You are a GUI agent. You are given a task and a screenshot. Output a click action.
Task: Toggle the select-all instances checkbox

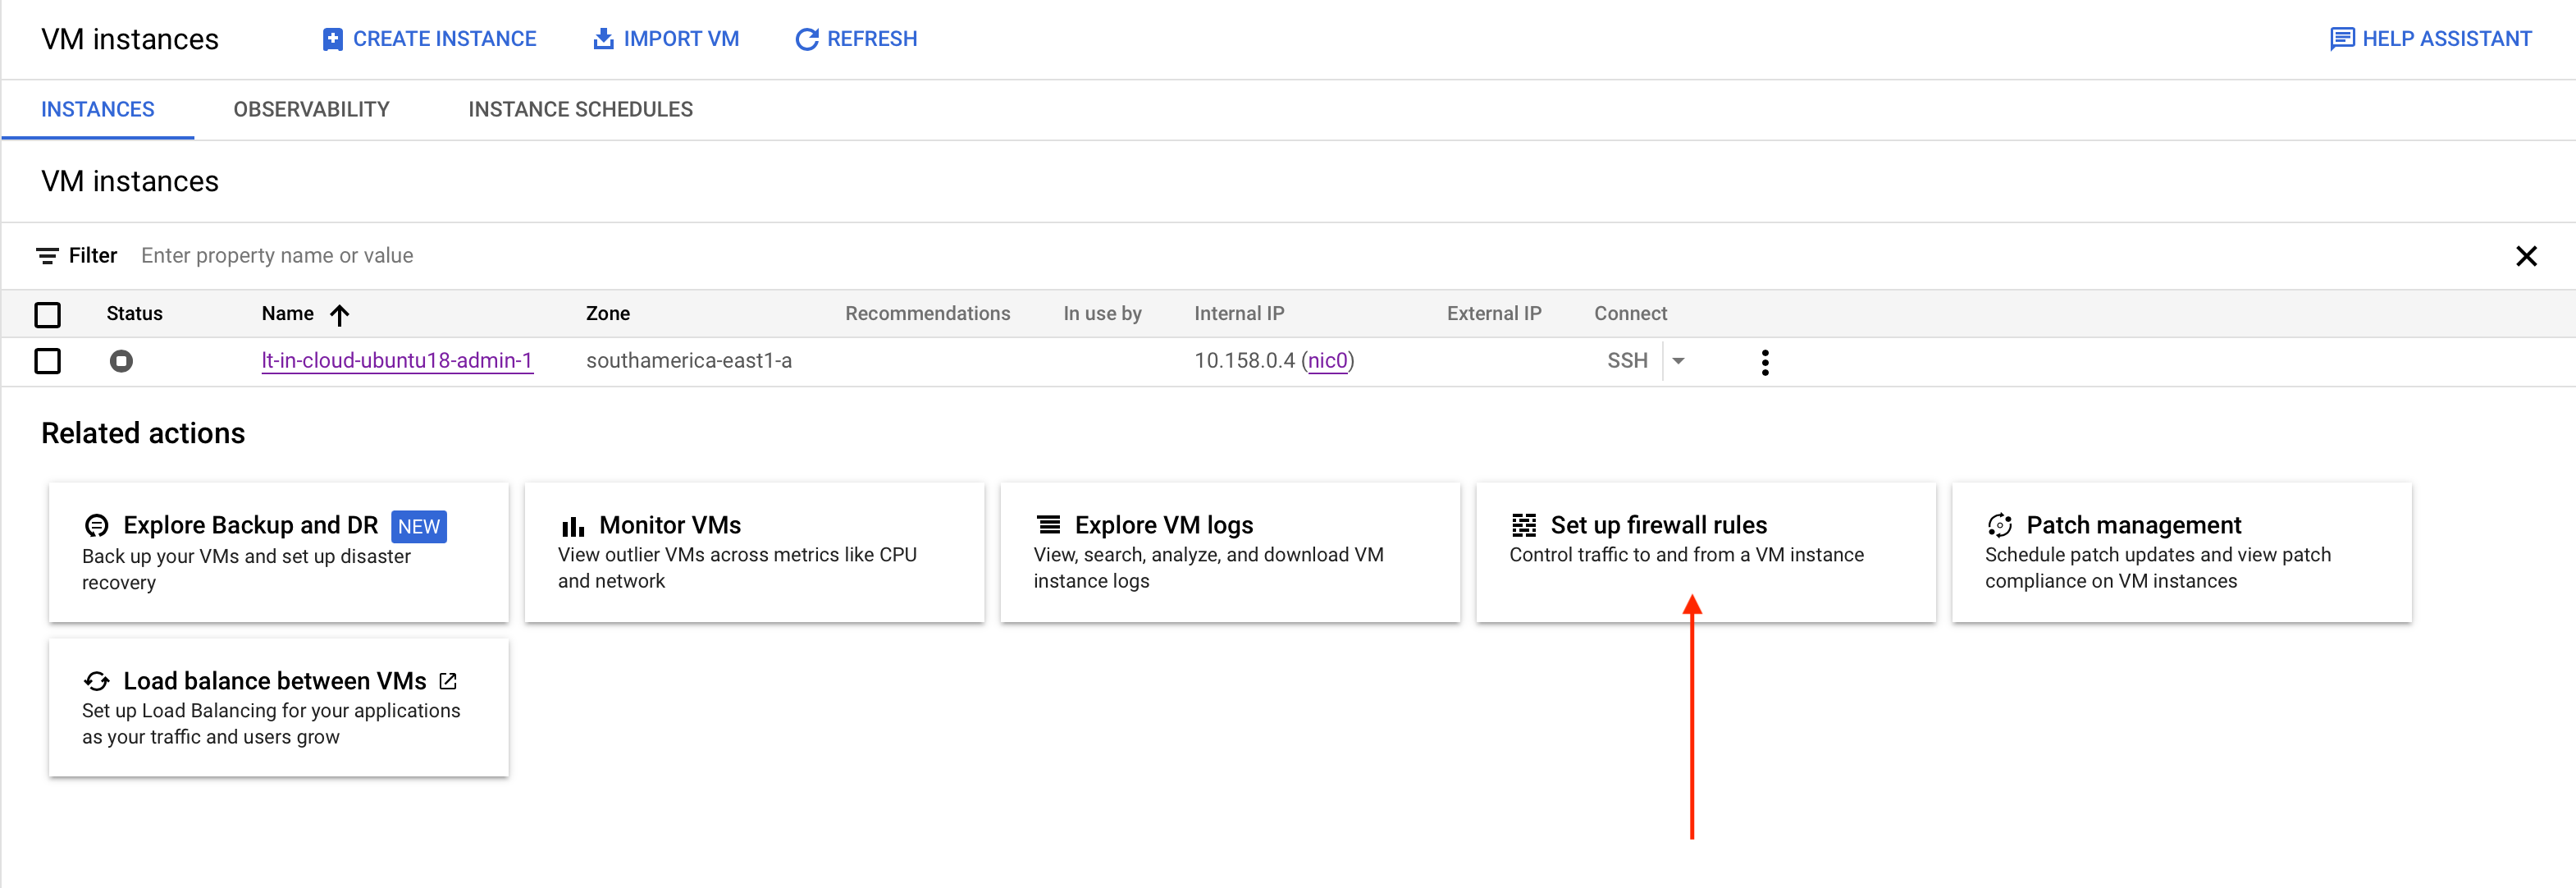click(48, 315)
